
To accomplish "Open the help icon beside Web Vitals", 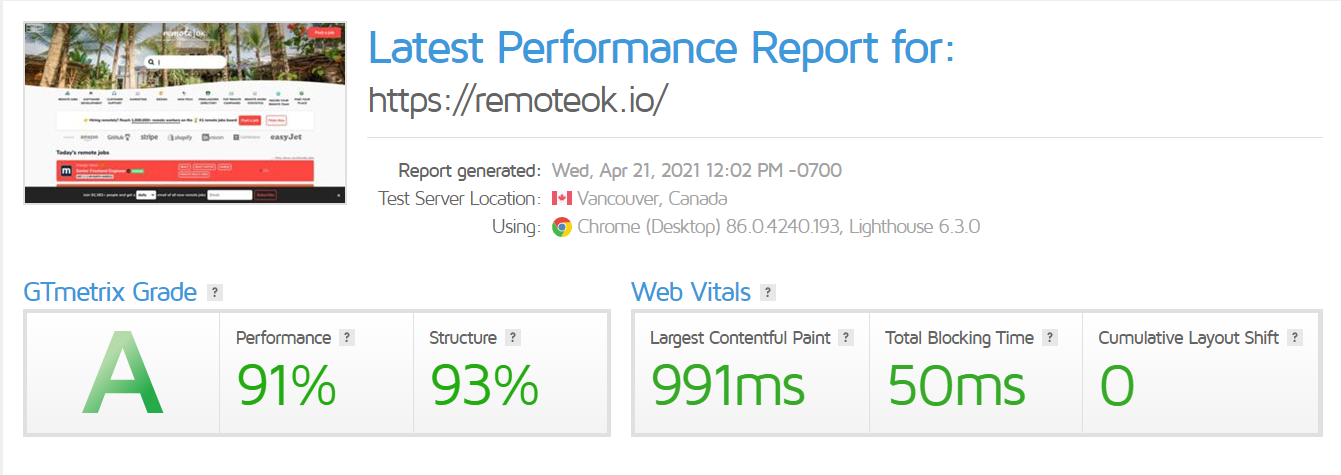I will pyautogui.click(x=768, y=293).
